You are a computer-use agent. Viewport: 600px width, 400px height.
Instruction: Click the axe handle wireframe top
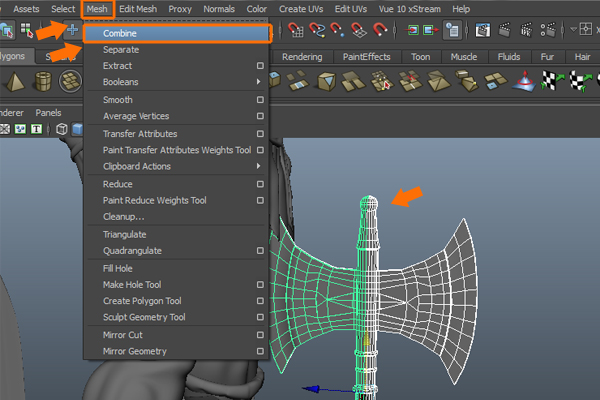tap(369, 205)
